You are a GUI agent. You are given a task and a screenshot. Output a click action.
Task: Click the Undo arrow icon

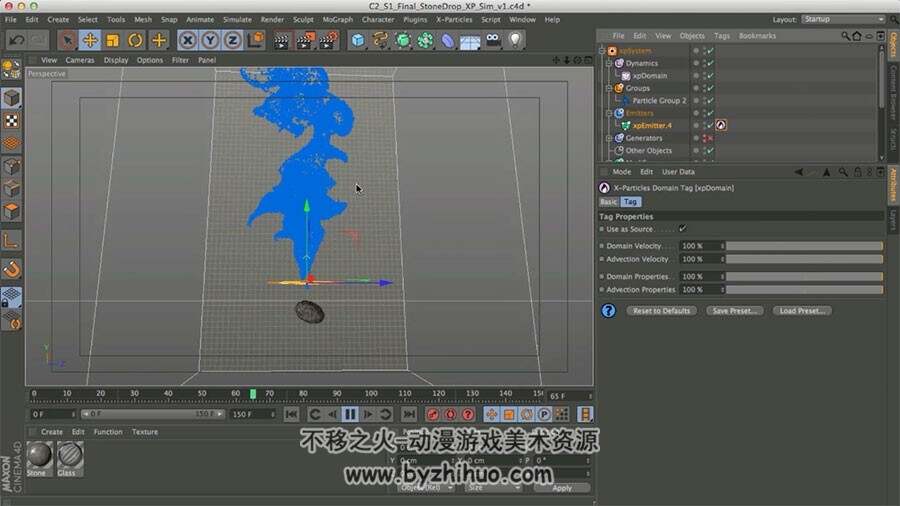tap(16, 40)
